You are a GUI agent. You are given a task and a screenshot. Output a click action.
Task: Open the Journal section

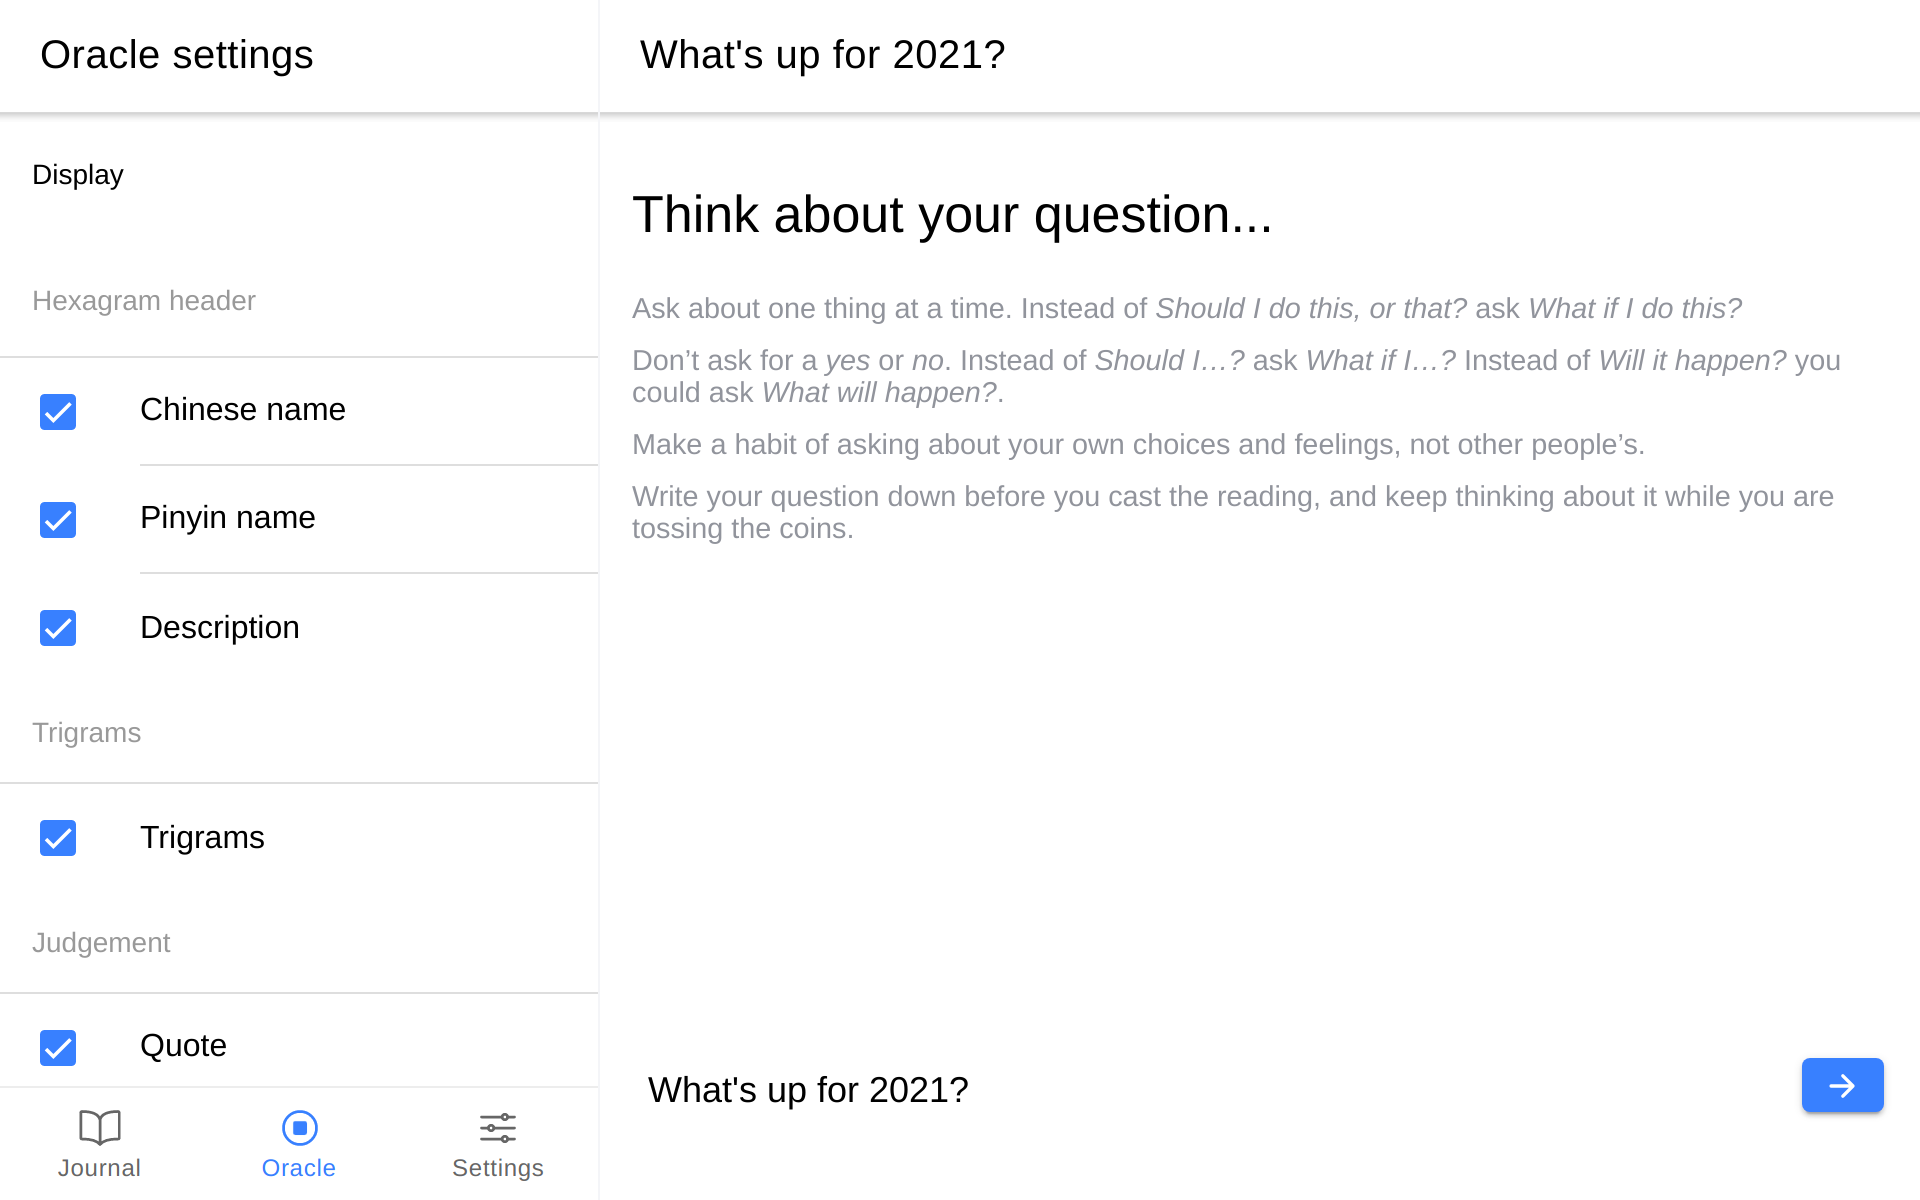(x=100, y=1141)
